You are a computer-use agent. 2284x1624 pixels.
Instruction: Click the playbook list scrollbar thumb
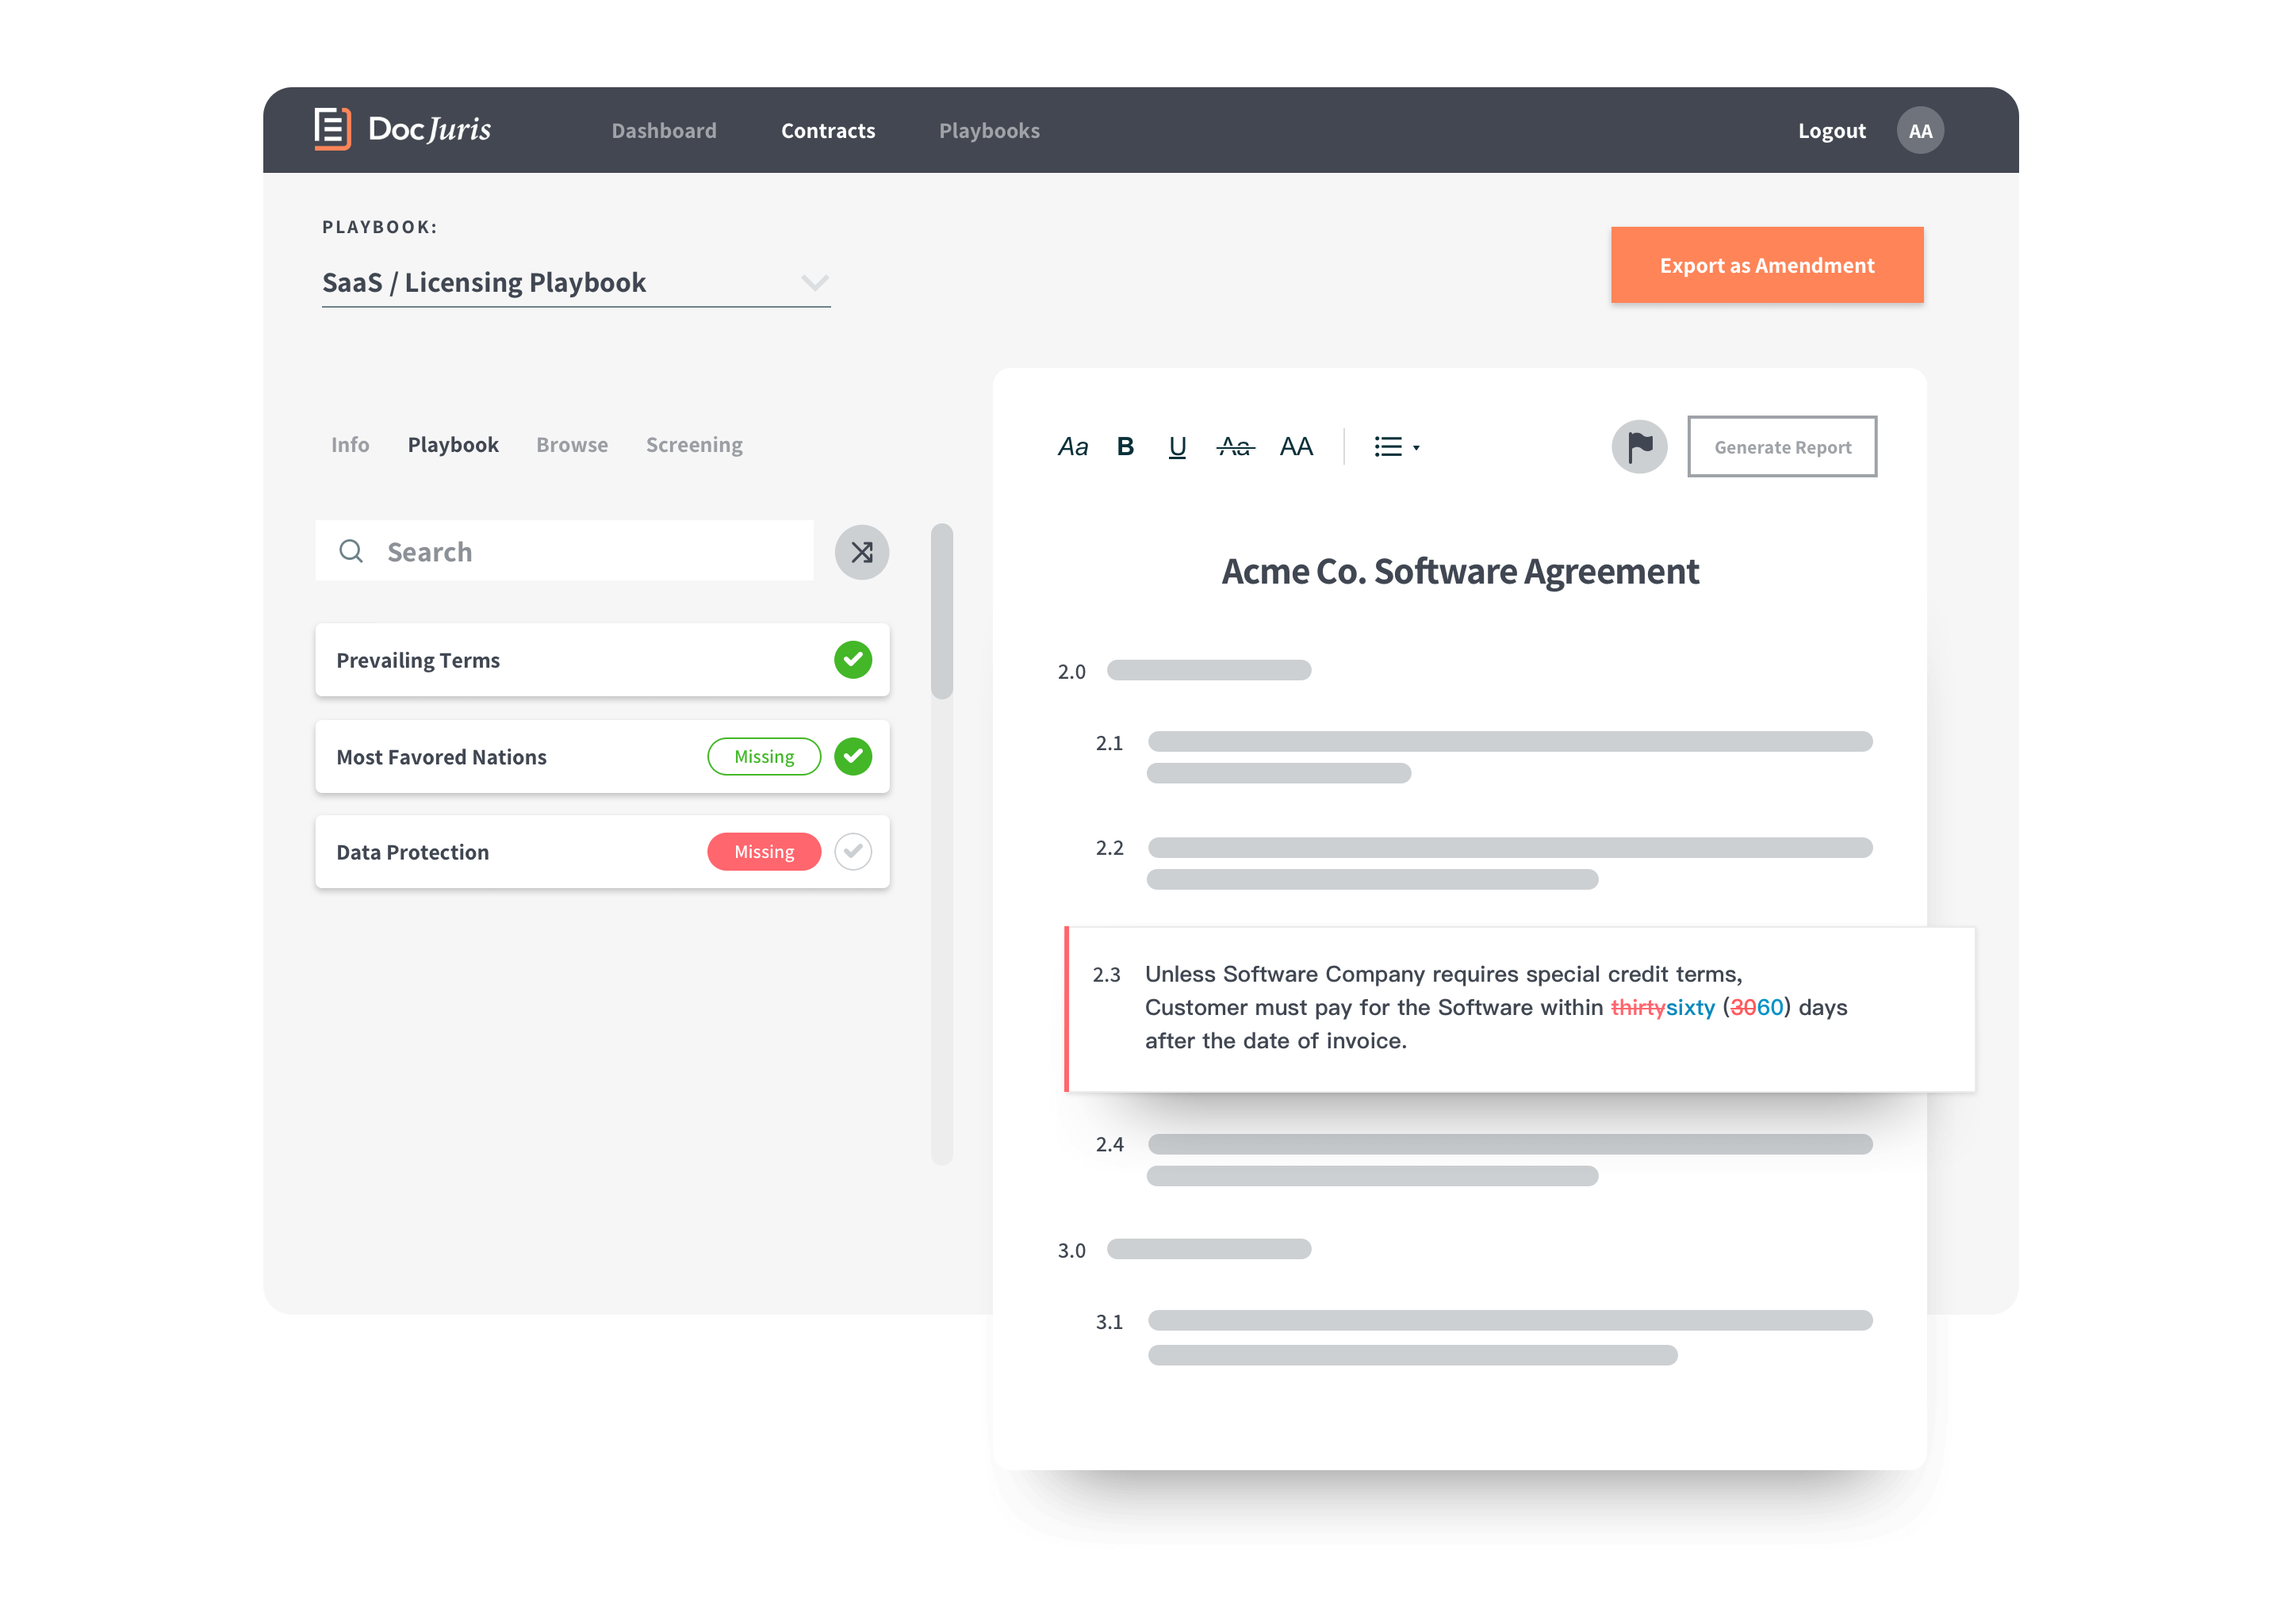[941, 610]
